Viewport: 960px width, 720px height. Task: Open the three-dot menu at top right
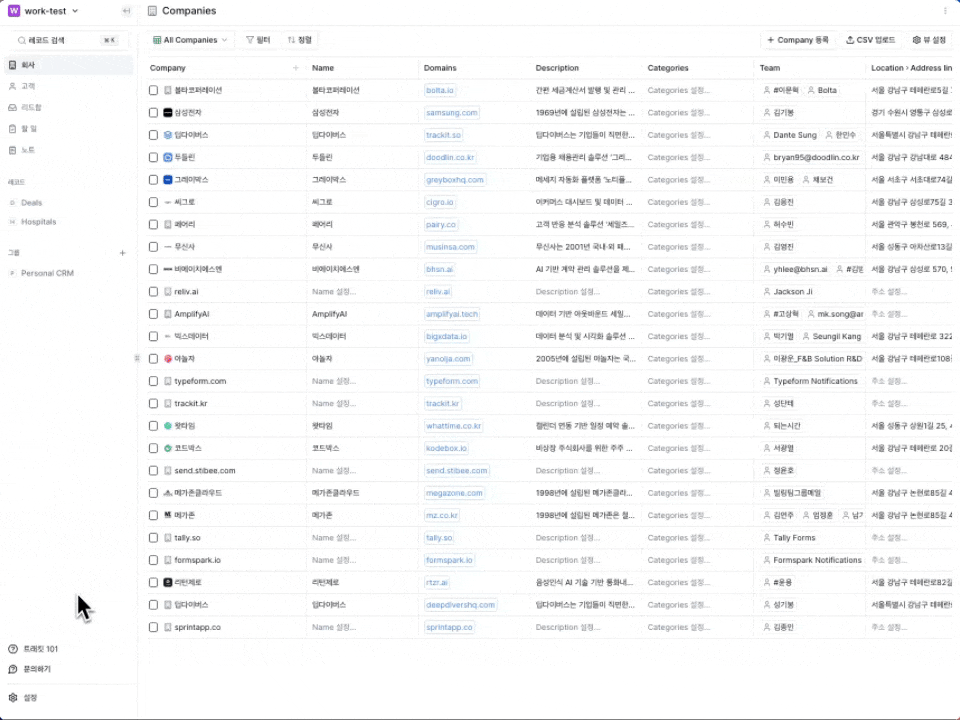946,11
